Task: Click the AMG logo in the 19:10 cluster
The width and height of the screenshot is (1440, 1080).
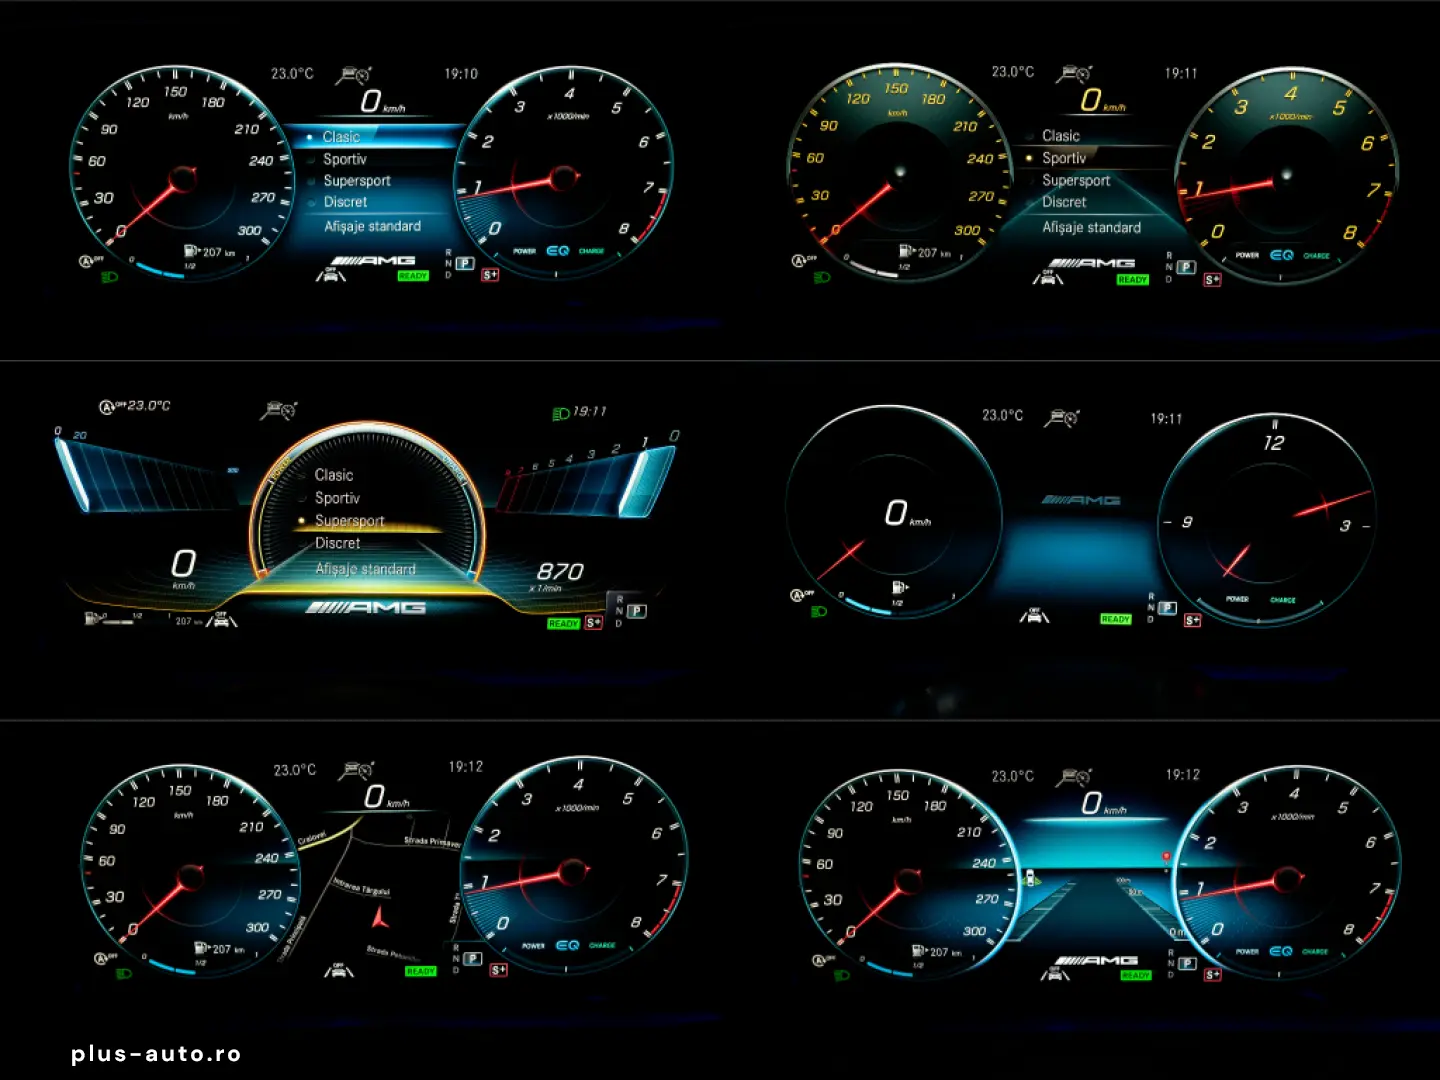Action: (373, 261)
